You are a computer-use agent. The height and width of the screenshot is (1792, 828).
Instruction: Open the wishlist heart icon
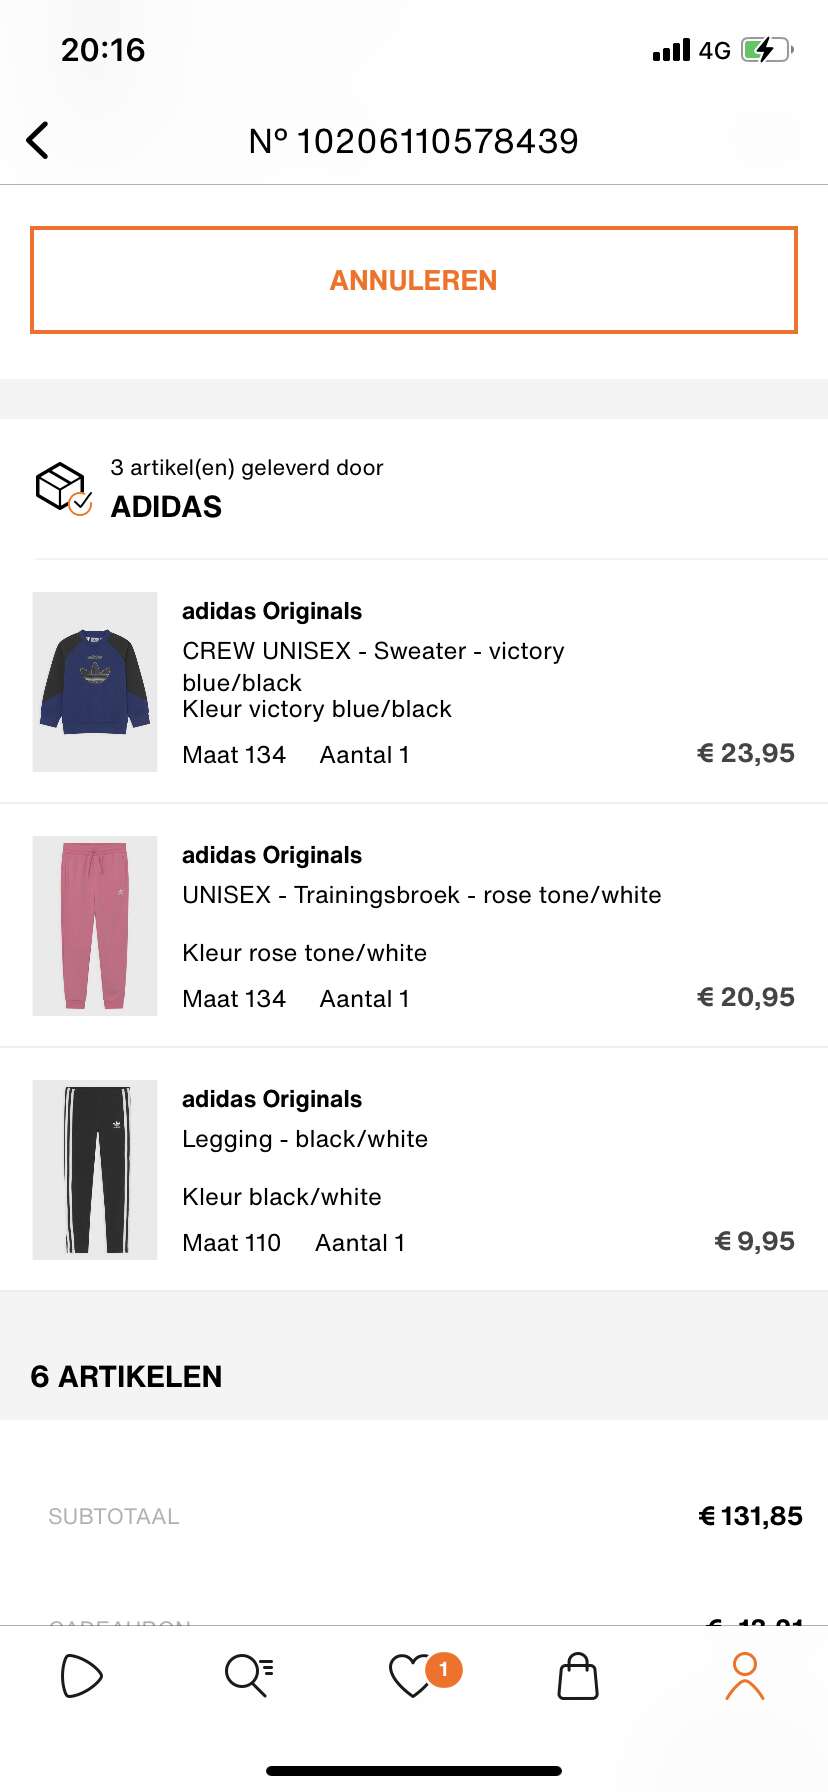(410, 1677)
